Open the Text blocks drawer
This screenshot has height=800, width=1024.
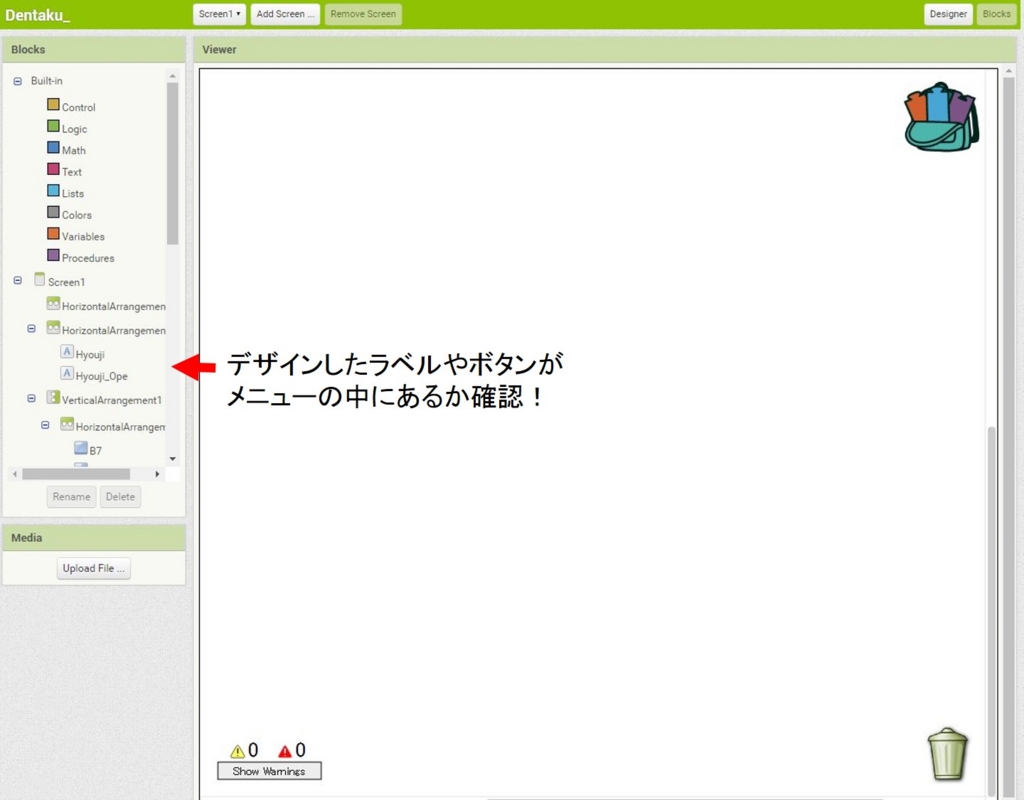pyautogui.click(x=70, y=171)
